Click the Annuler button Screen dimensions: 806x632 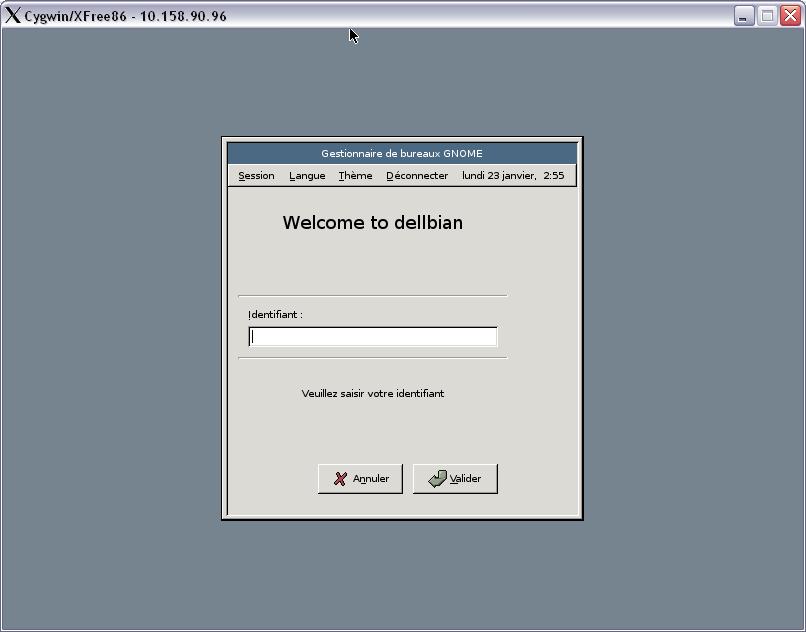pos(360,479)
